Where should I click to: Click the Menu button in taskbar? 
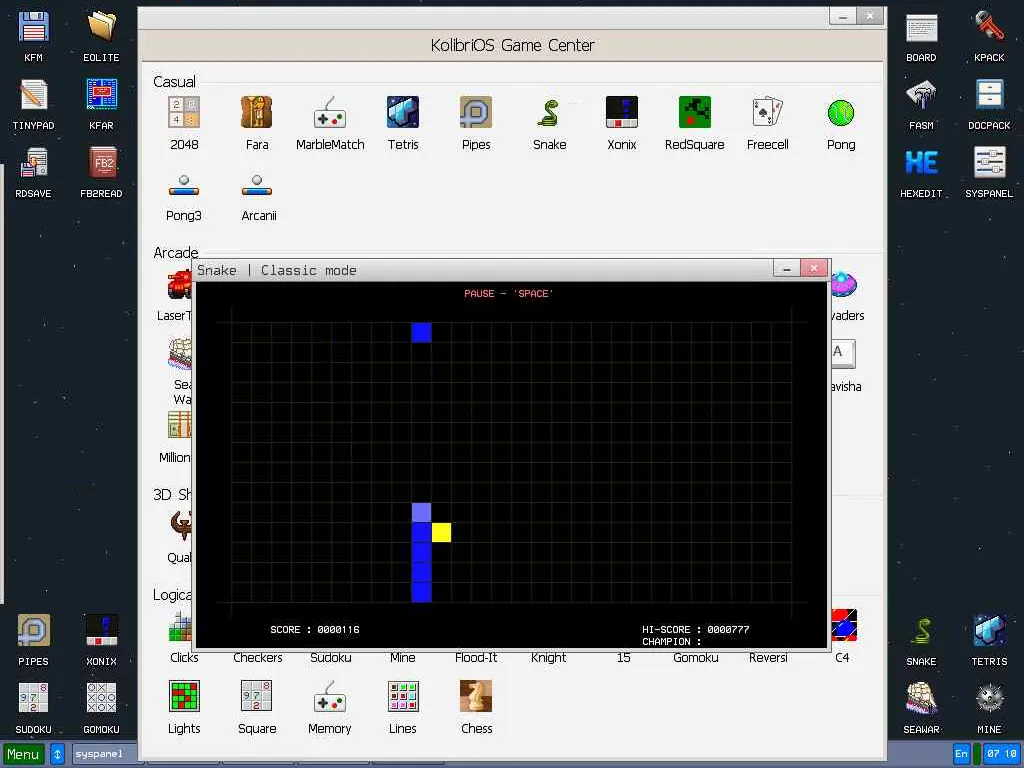click(x=24, y=754)
